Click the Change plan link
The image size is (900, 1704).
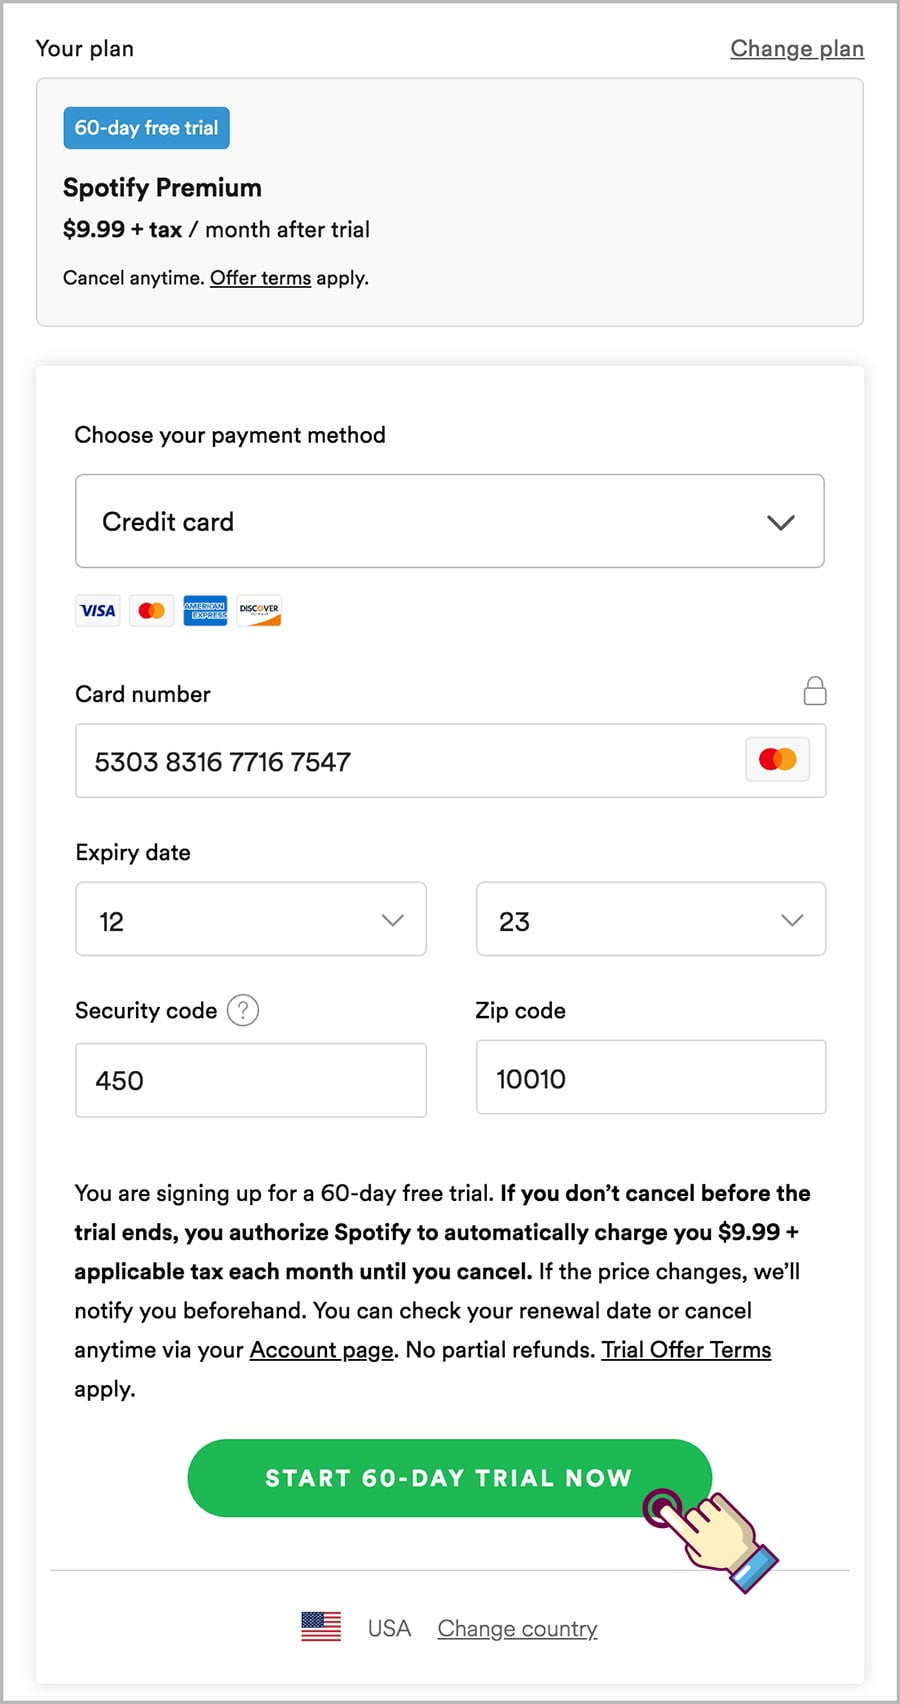pyautogui.click(x=797, y=48)
